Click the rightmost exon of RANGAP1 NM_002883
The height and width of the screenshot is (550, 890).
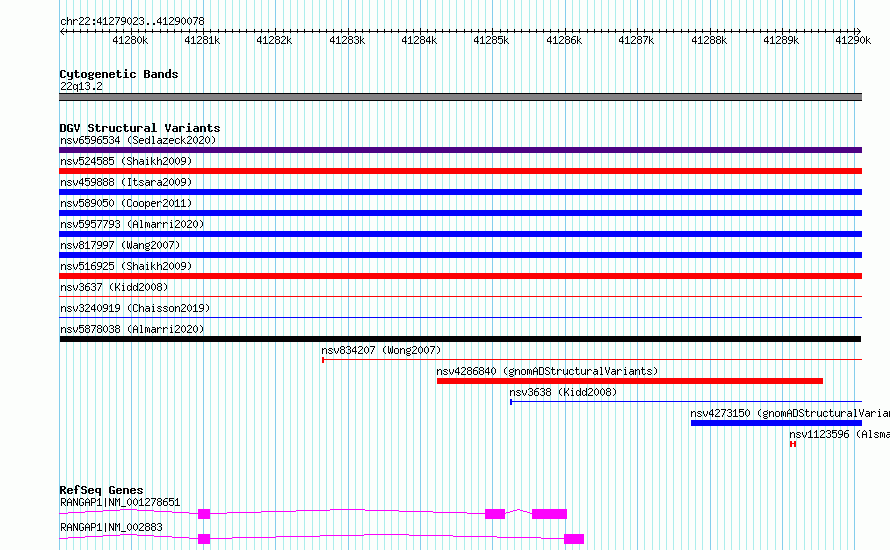[x=574, y=539]
